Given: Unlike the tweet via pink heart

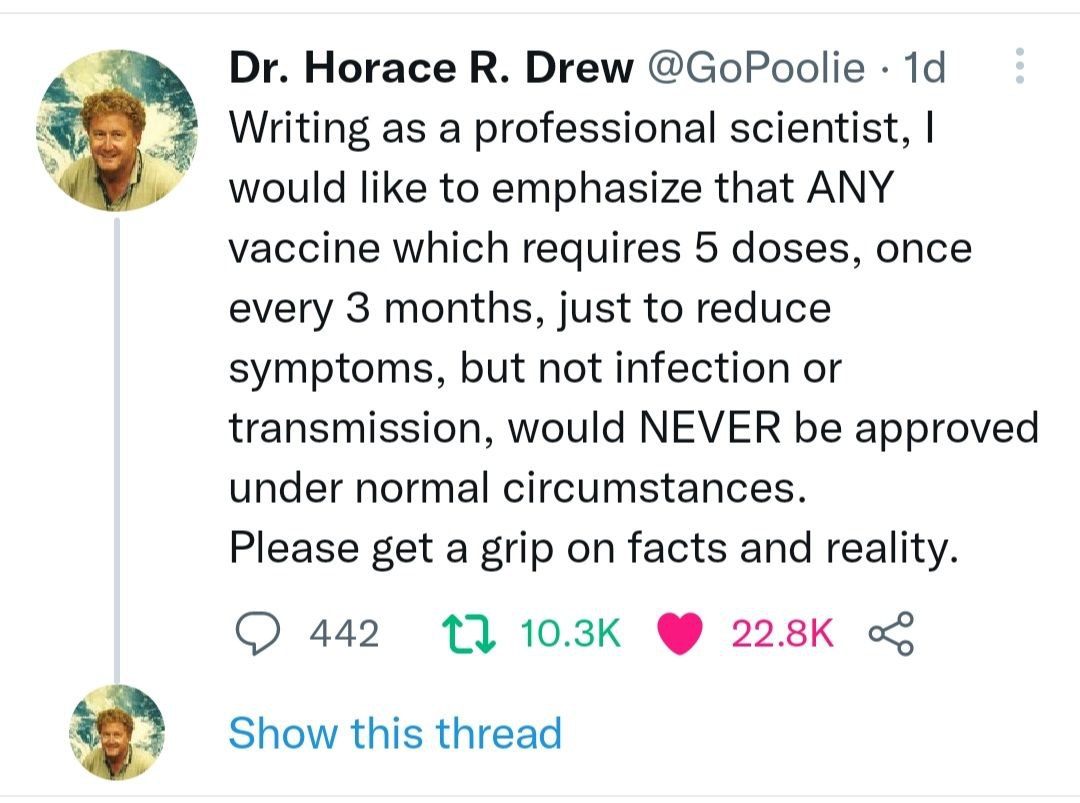Looking at the screenshot, I should pyautogui.click(x=680, y=634).
